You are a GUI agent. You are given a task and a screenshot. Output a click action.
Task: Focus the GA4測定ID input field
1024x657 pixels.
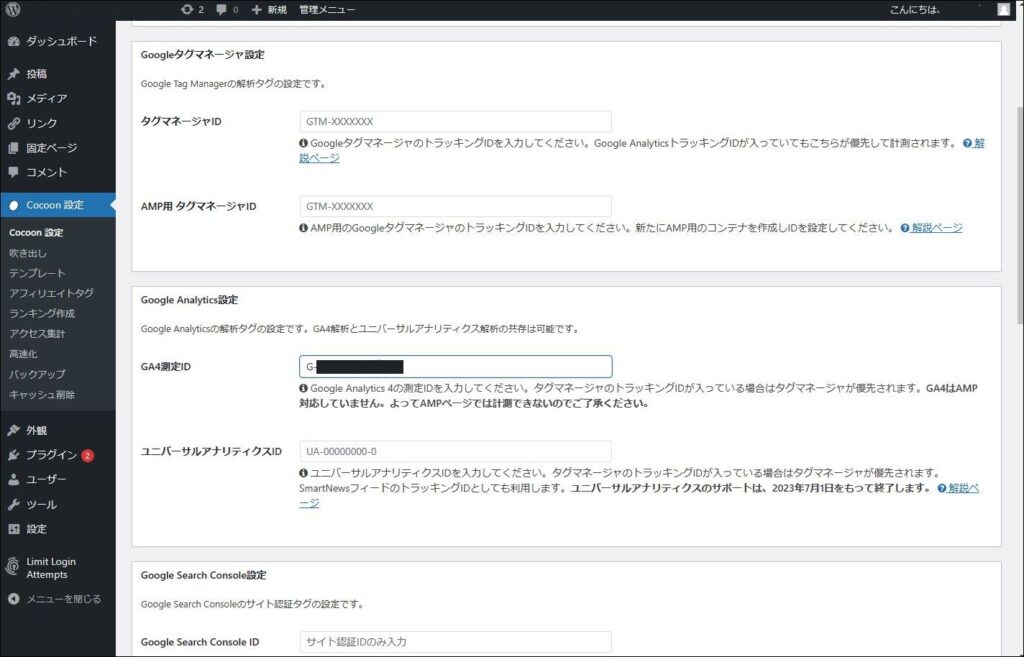click(455, 366)
